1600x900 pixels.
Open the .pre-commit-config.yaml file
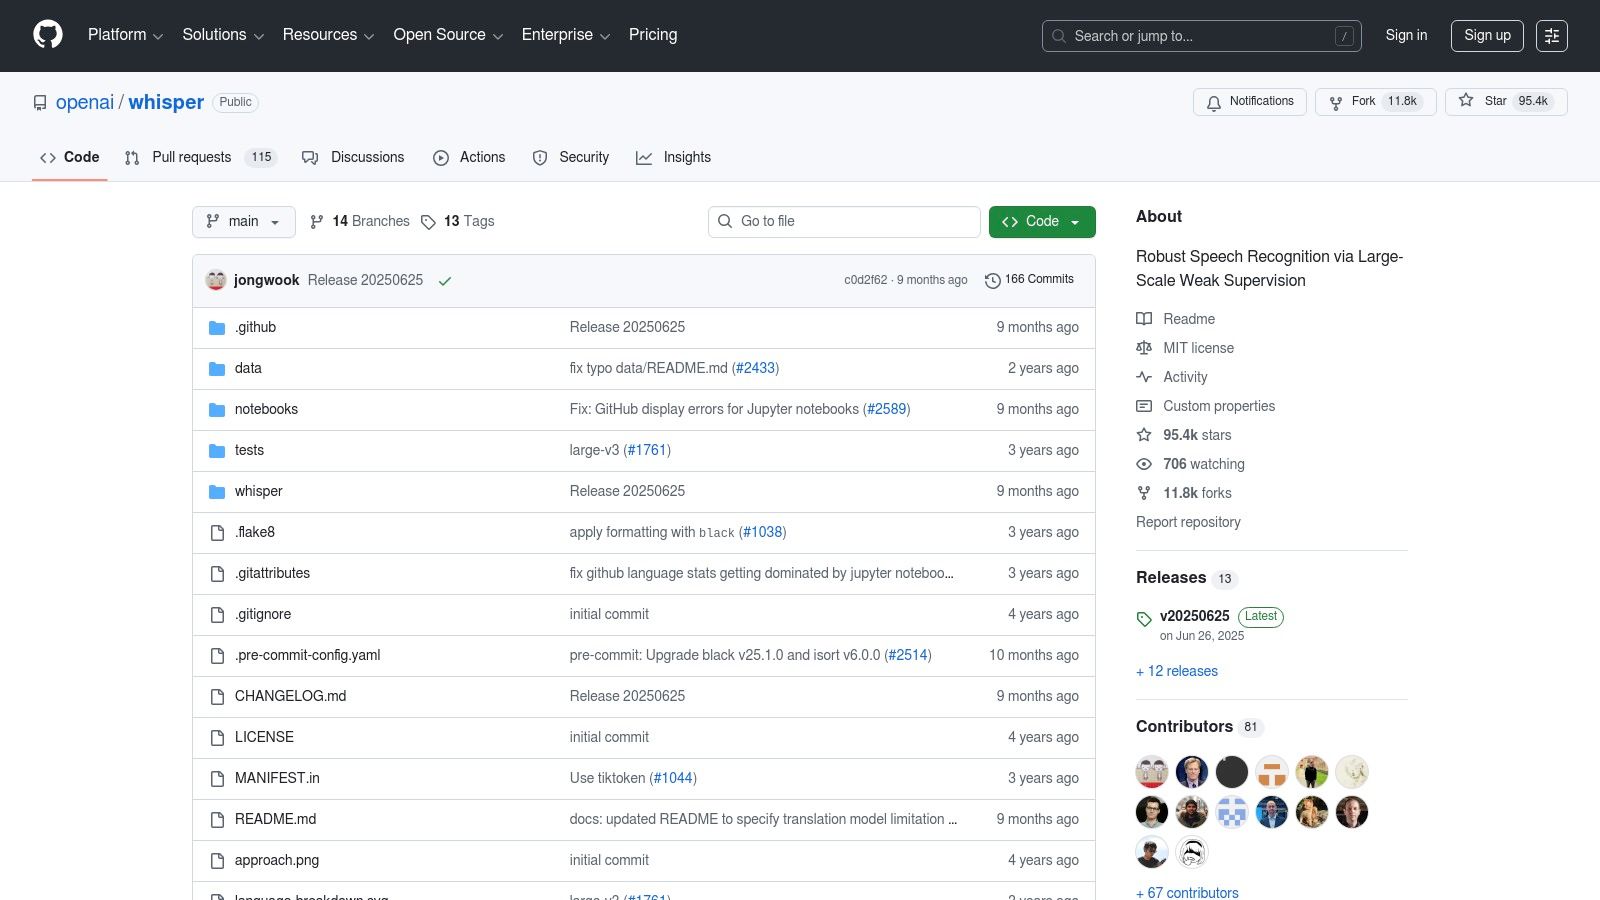(307, 655)
